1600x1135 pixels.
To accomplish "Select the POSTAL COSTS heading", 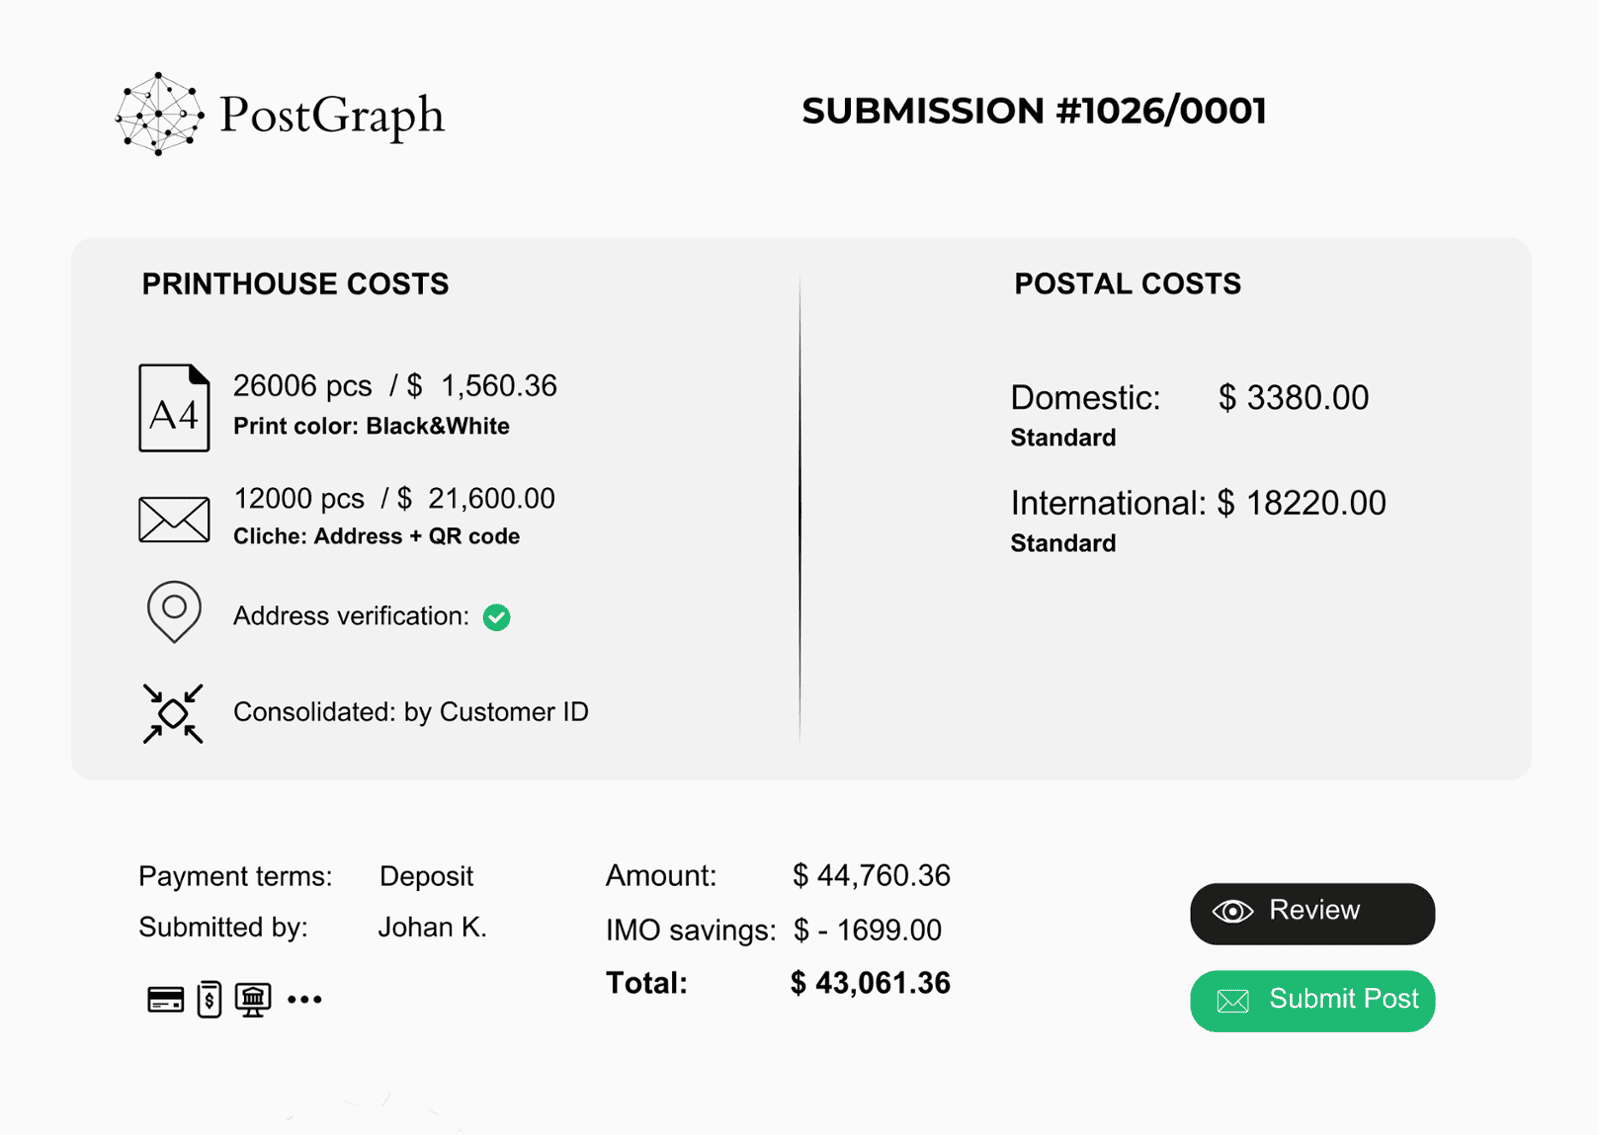I will click(1127, 284).
